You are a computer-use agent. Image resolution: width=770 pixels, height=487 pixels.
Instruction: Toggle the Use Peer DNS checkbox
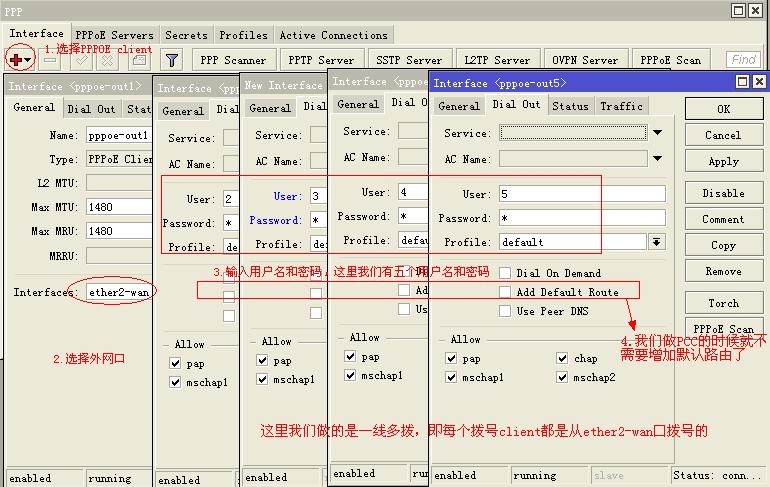click(x=505, y=311)
